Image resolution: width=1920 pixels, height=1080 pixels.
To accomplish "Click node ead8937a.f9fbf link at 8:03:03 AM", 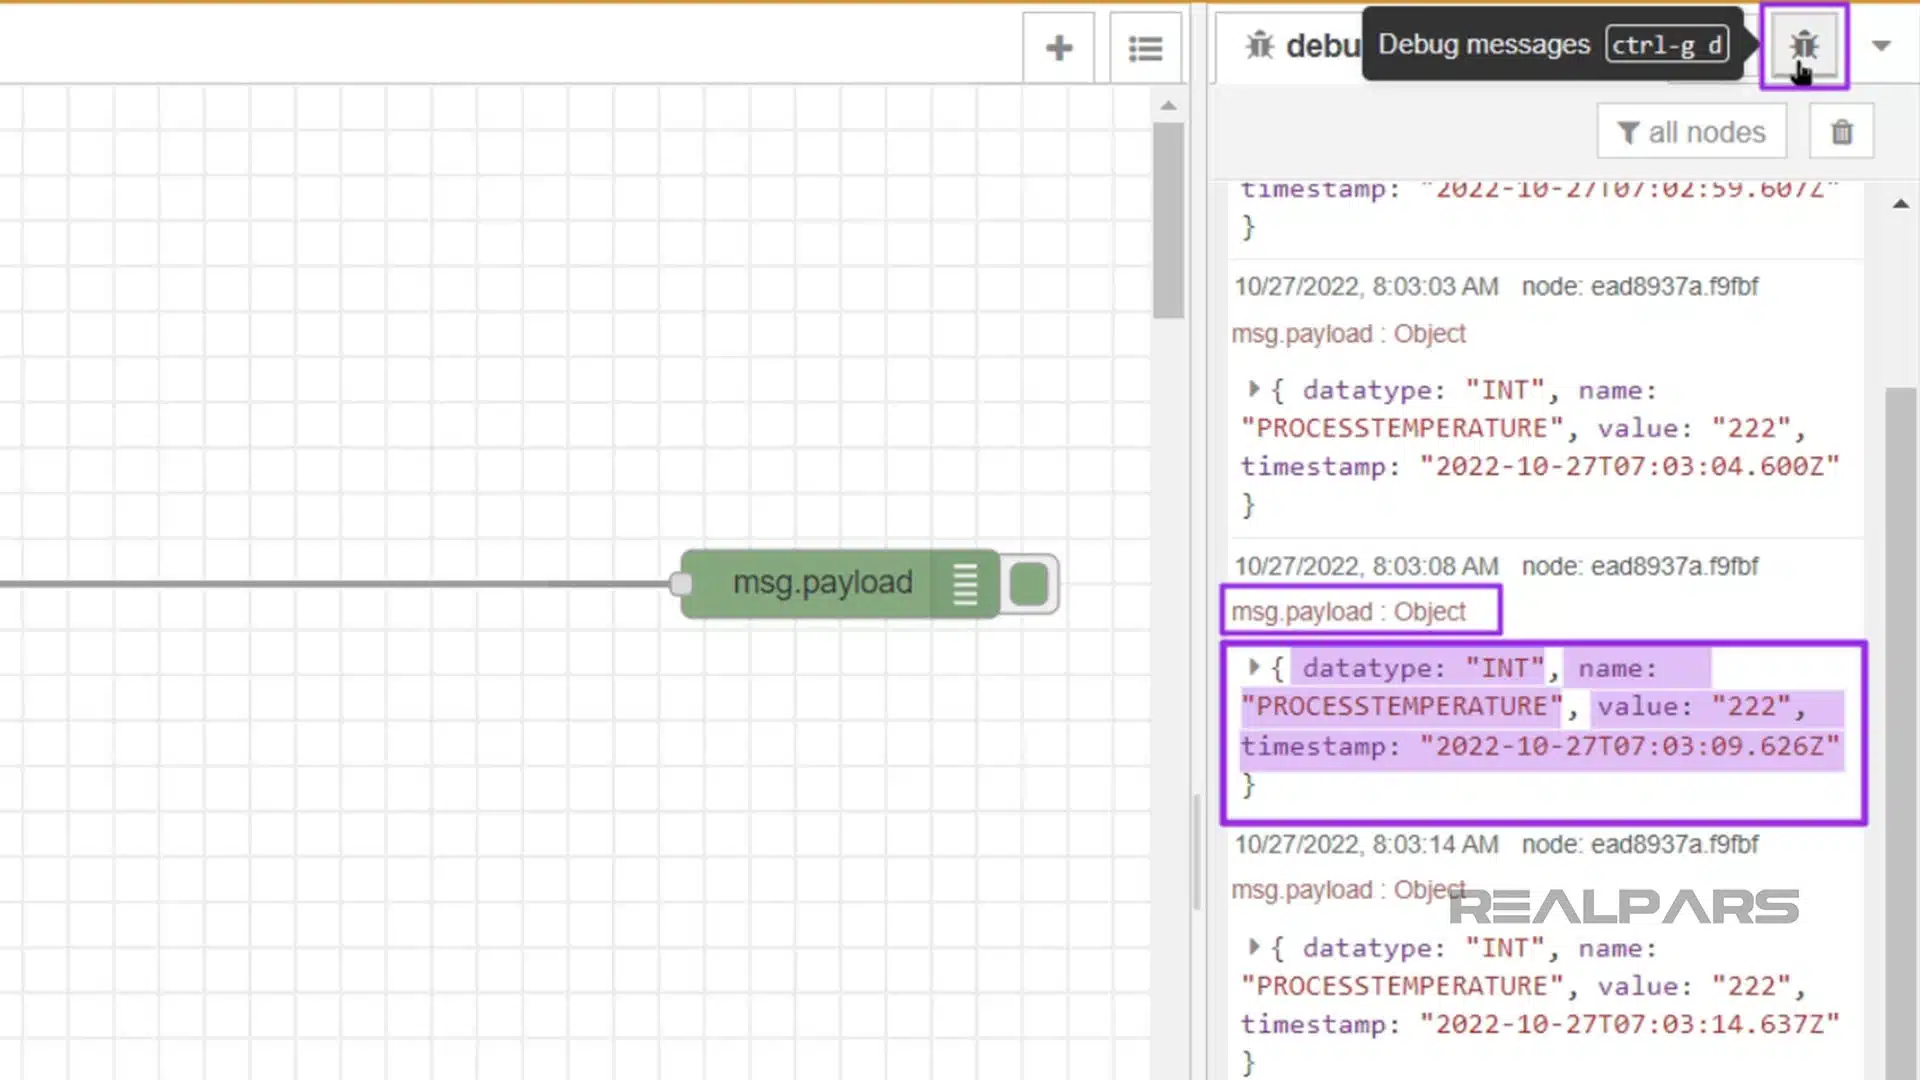I will 1639,287.
